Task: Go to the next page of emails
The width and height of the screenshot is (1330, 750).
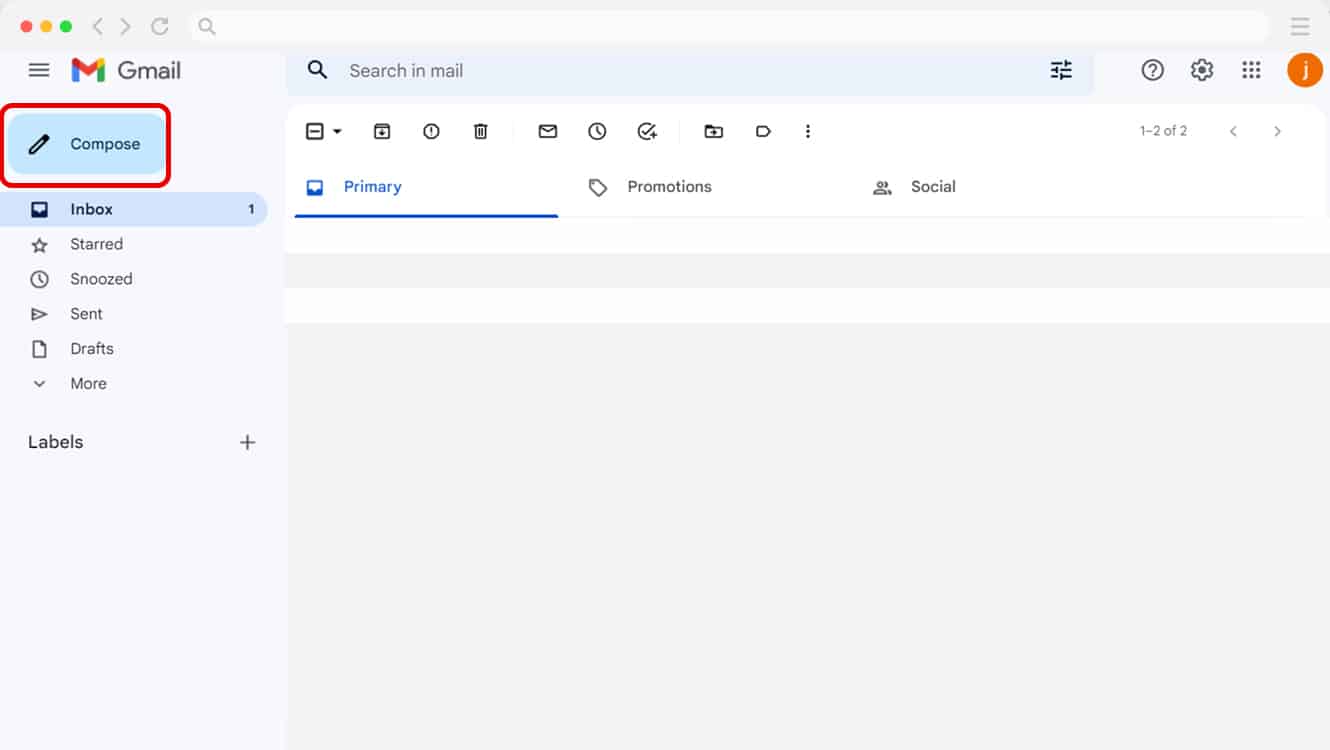Action: [x=1278, y=130]
